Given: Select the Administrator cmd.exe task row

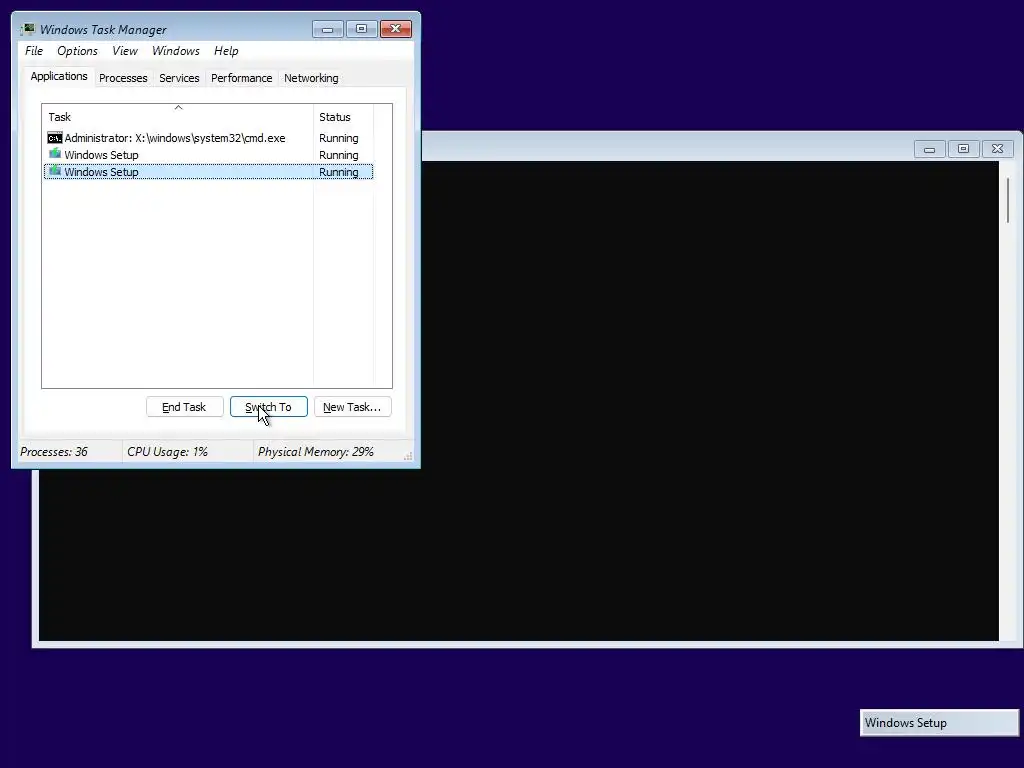Looking at the screenshot, I should (x=208, y=138).
